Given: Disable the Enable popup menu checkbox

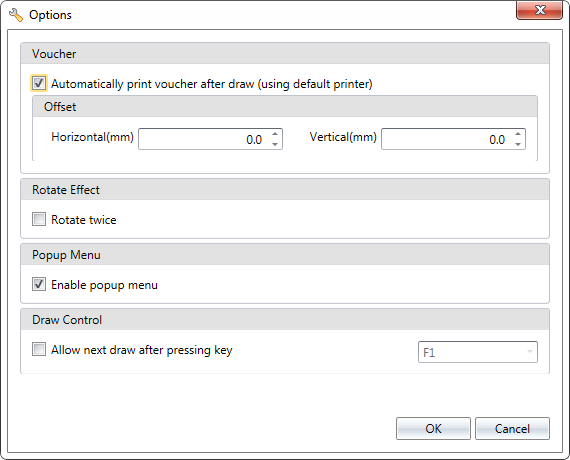Looking at the screenshot, I should click(39, 284).
